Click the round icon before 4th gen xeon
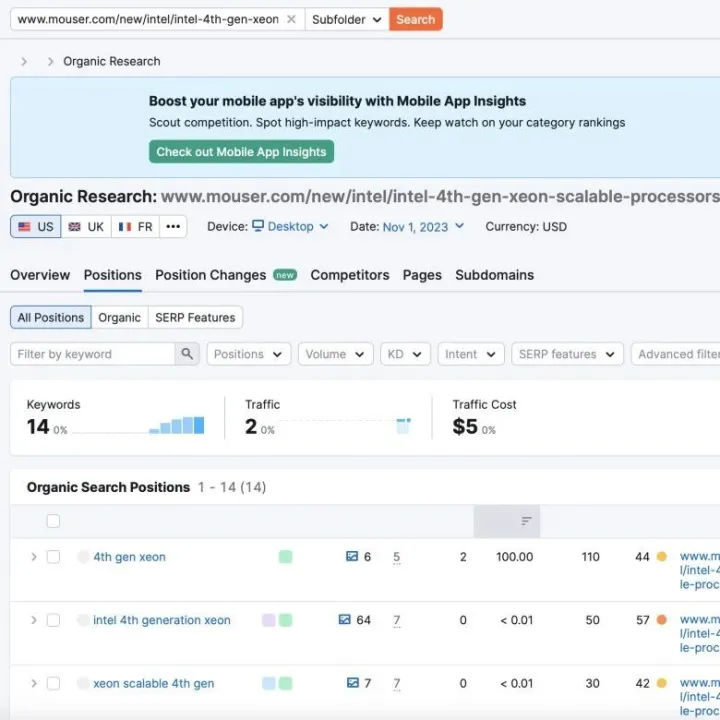This screenshot has height=720, width=720. (x=83, y=557)
